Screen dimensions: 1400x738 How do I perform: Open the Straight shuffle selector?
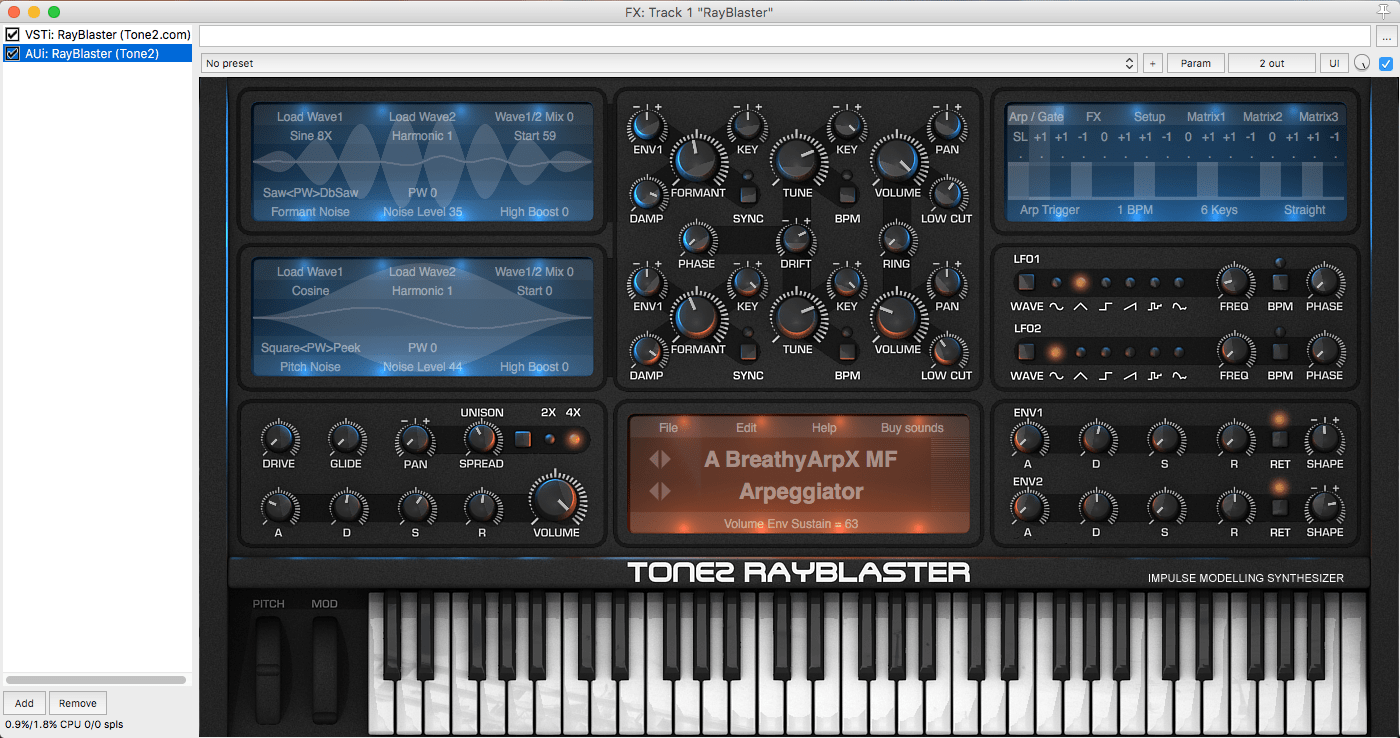click(1305, 210)
